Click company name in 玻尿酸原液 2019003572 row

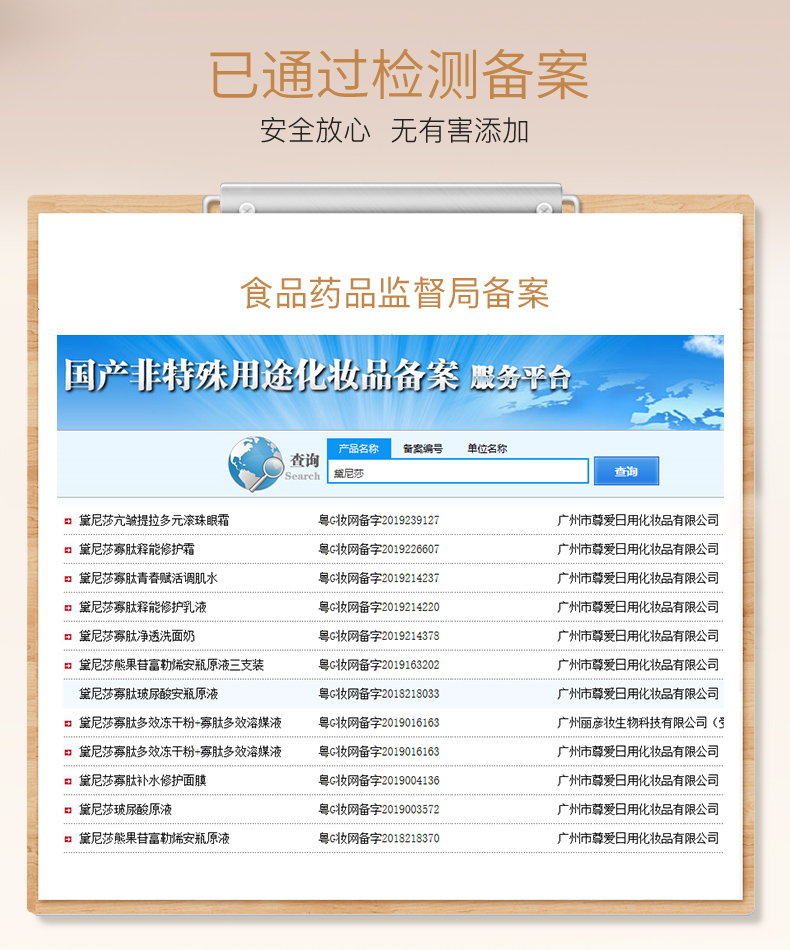[x=638, y=809]
